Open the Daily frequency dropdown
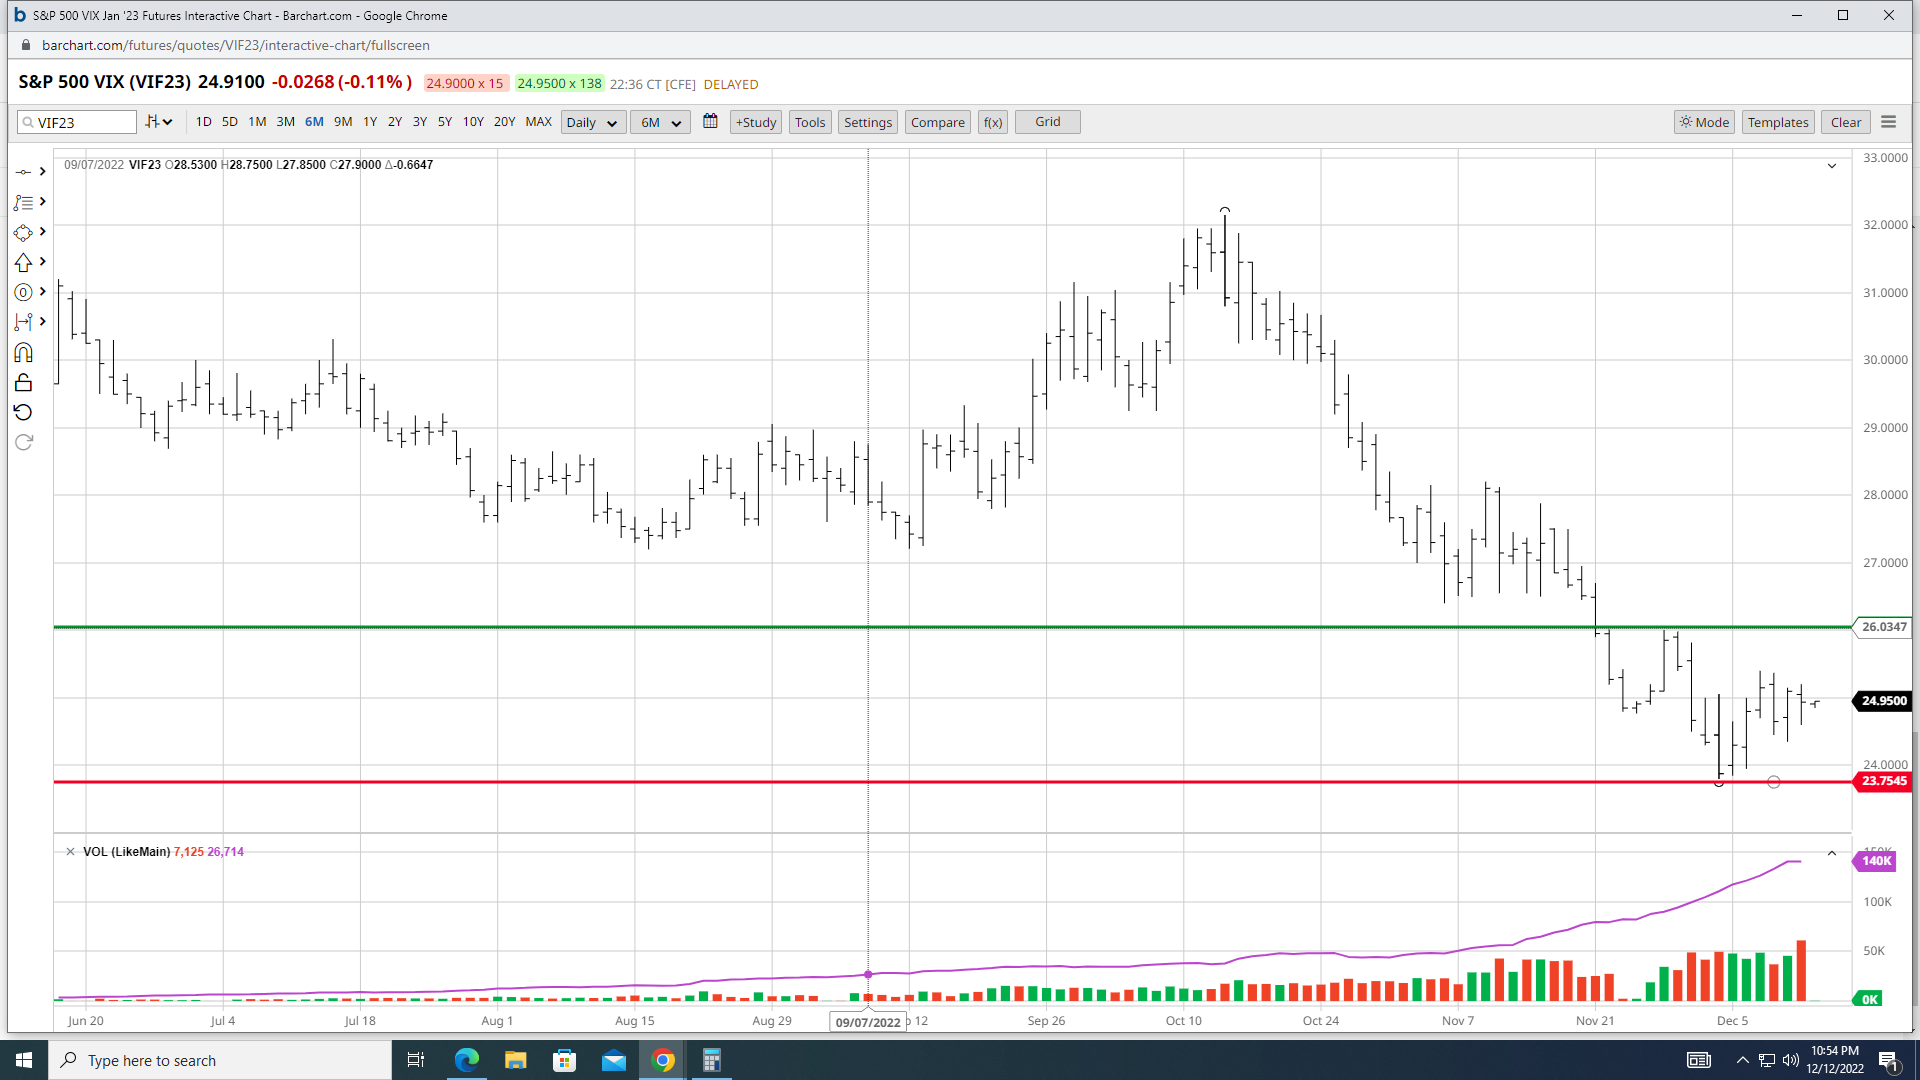Screen dimensions: 1920x1080 (x=592, y=122)
